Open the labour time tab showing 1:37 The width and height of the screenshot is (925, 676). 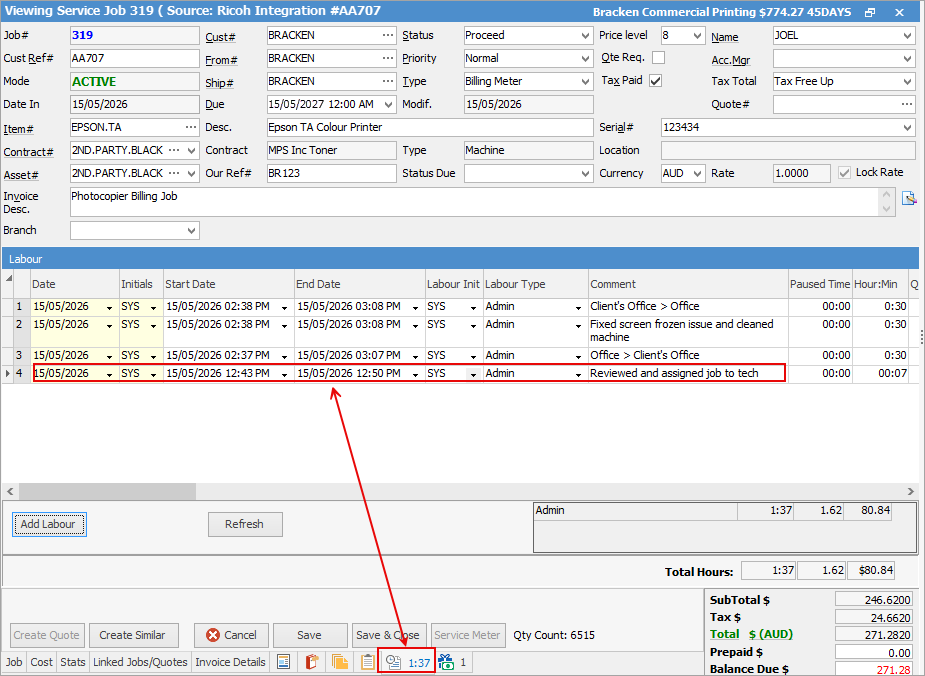(408, 662)
